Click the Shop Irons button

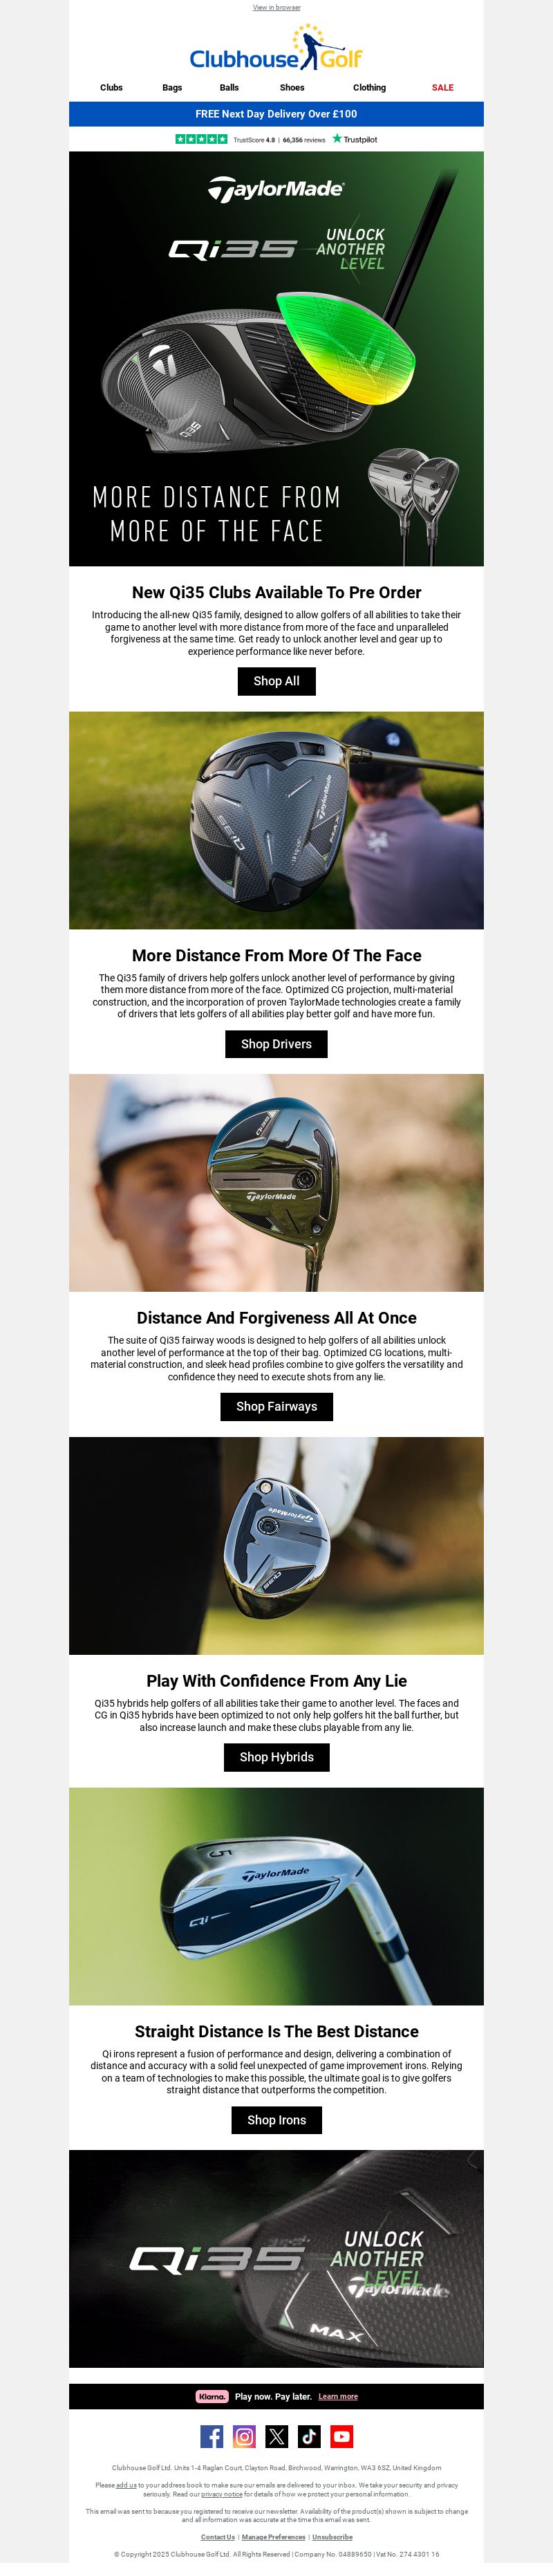[277, 2120]
